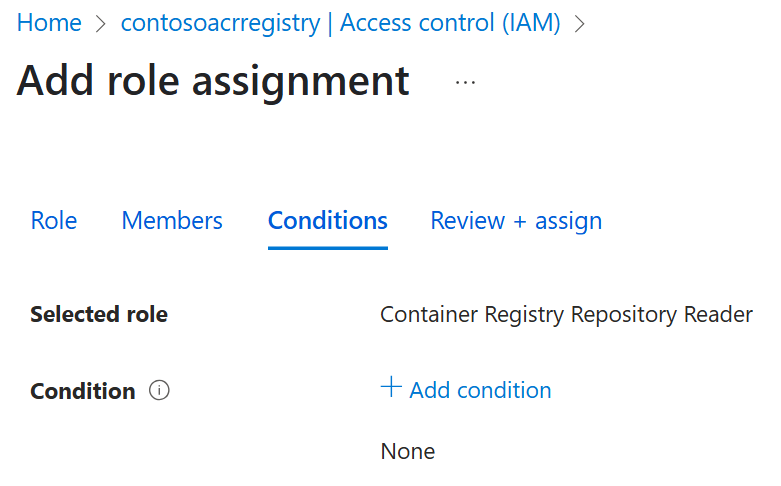Screen dimensions: 781x486
Task: Open the Members tab
Action: (172, 221)
